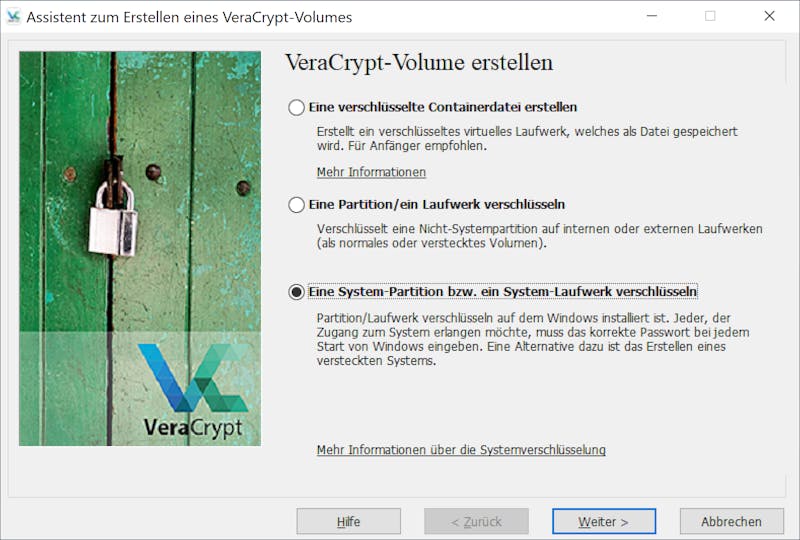This screenshot has width=800, height=540.
Task: Proceed with the 'Weiter >' button
Action: point(604,521)
